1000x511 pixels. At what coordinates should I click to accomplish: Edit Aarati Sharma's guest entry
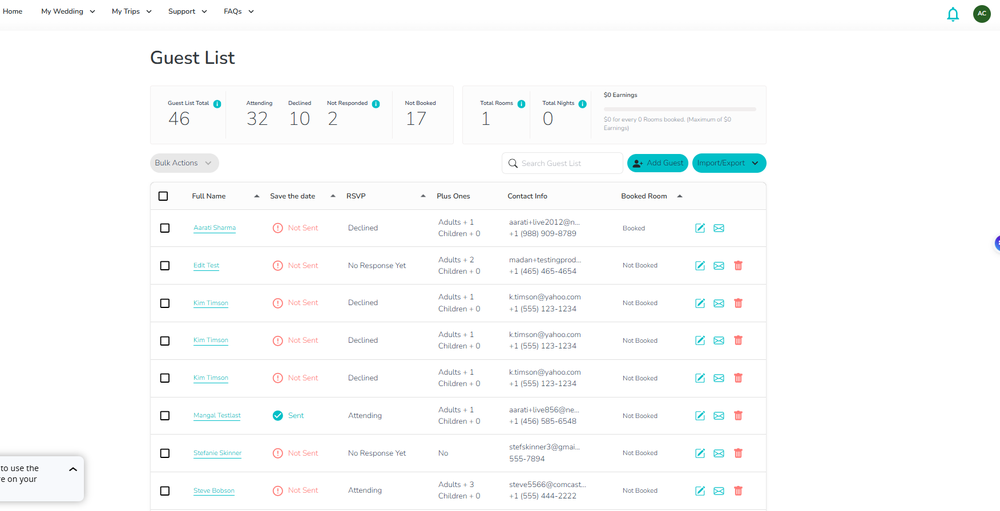point(700,228)
